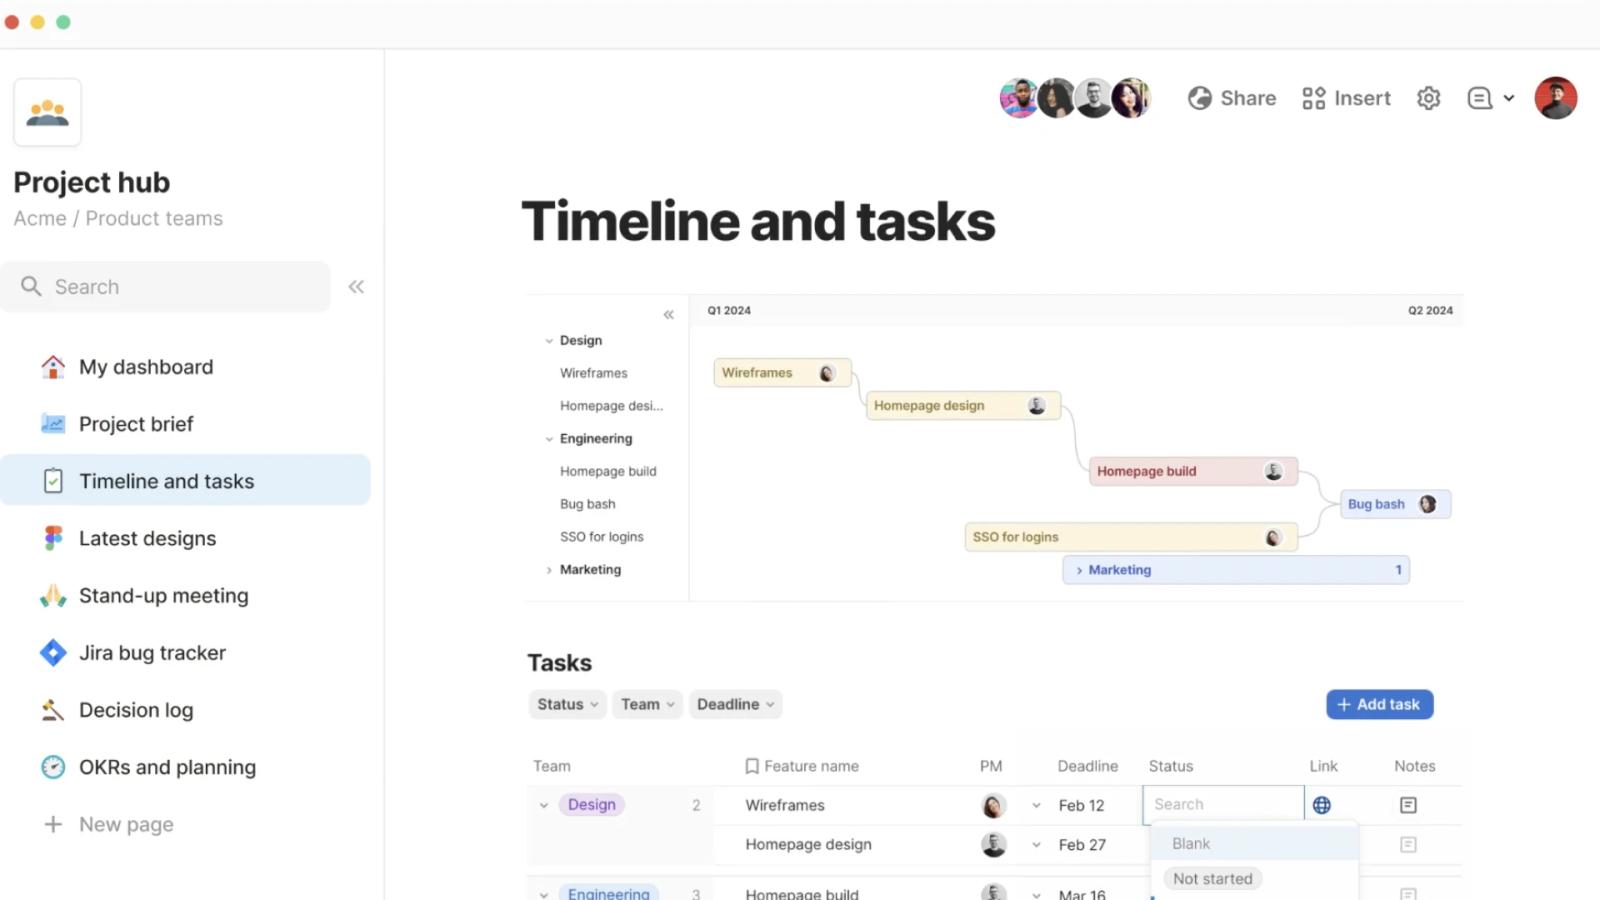
Task: Open the Stand-up meeting page
Action: (164, 595)
